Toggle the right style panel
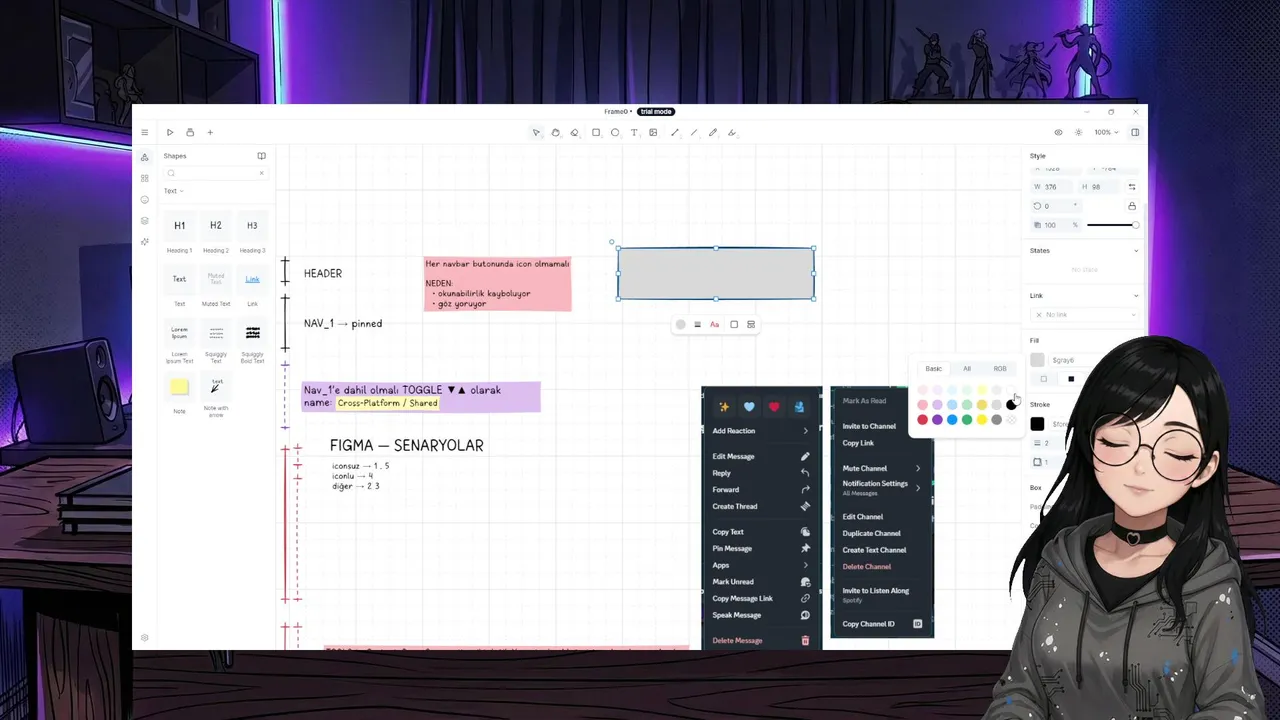Viewport: 1280px width, 720px height. (x=1135, y=132)
